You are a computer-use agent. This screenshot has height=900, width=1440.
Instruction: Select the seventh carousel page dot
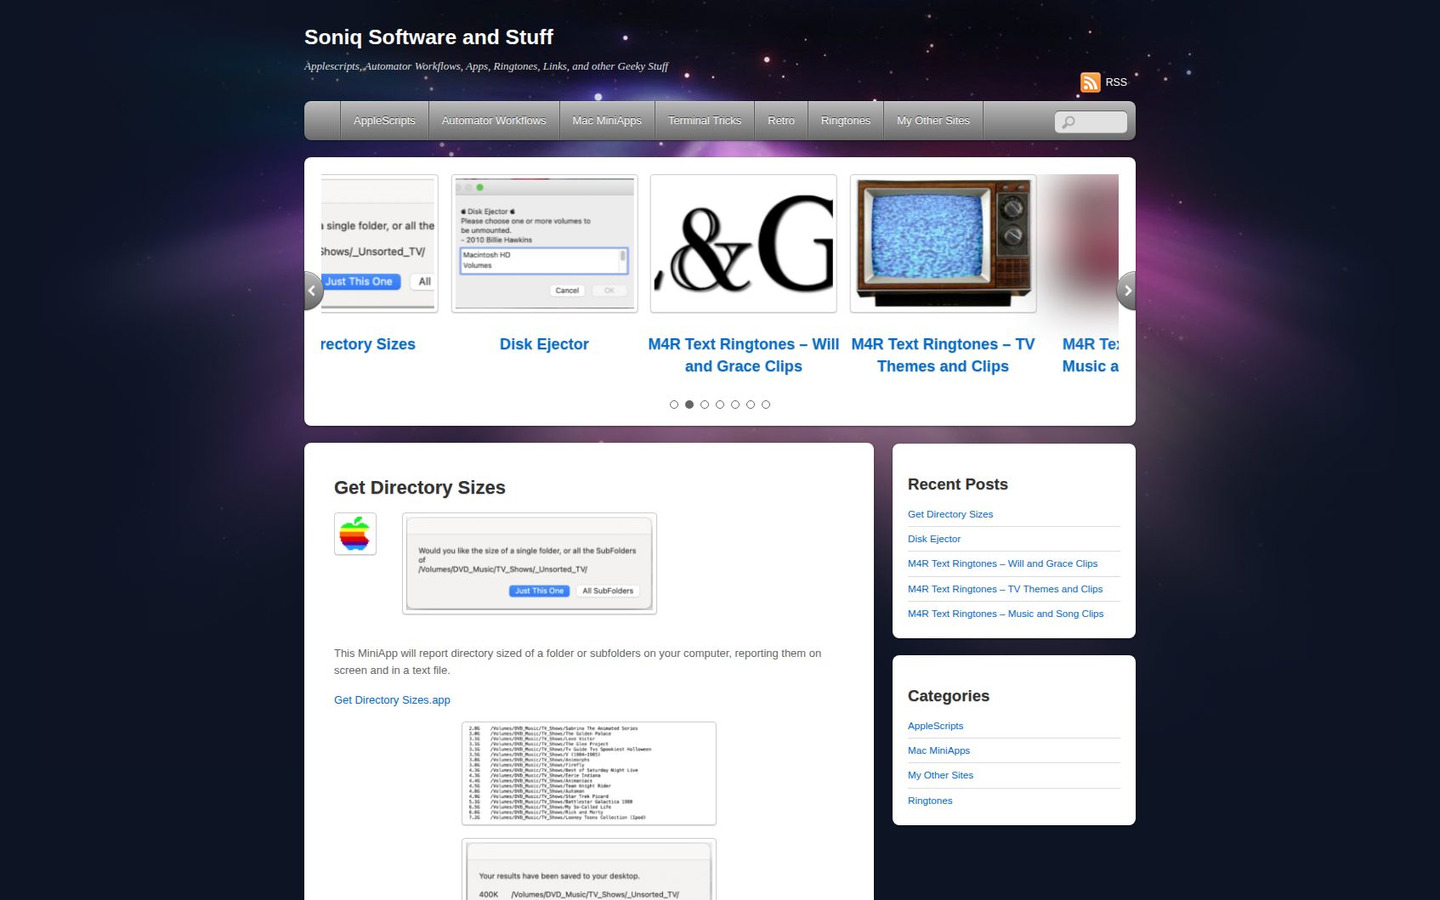coord(766,405)
